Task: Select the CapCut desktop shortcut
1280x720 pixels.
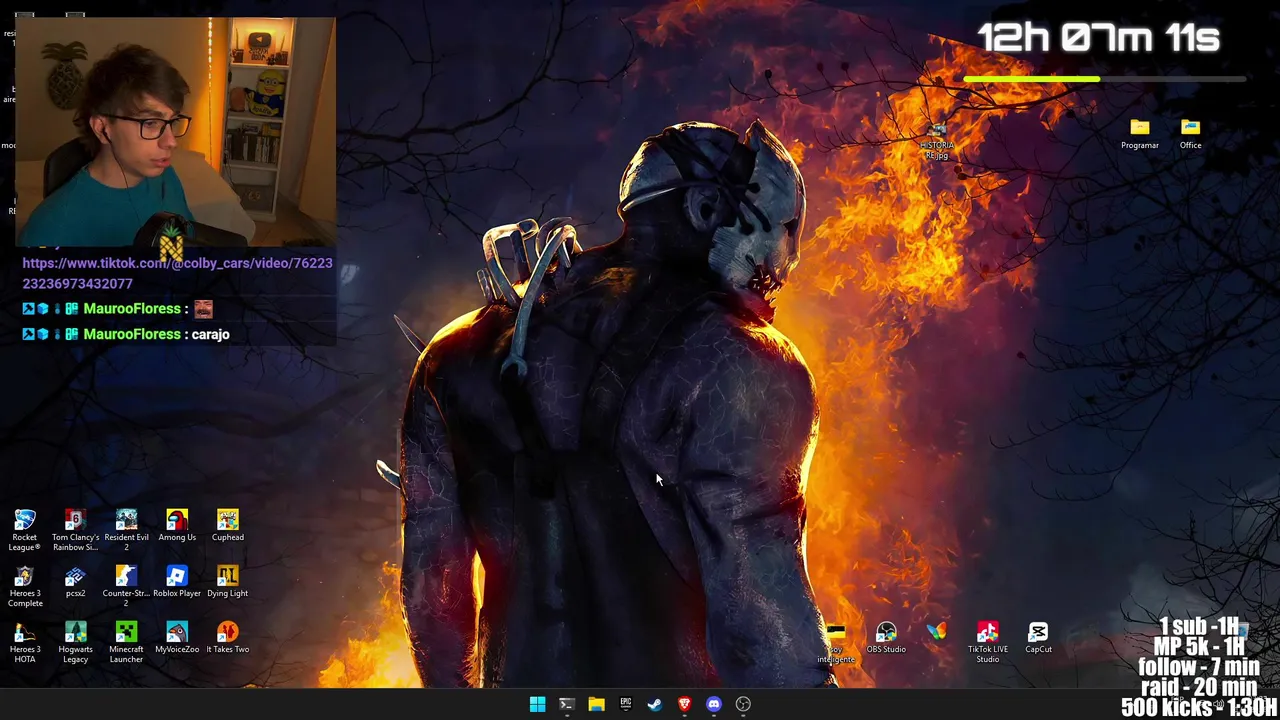Action: point(1038,638)
